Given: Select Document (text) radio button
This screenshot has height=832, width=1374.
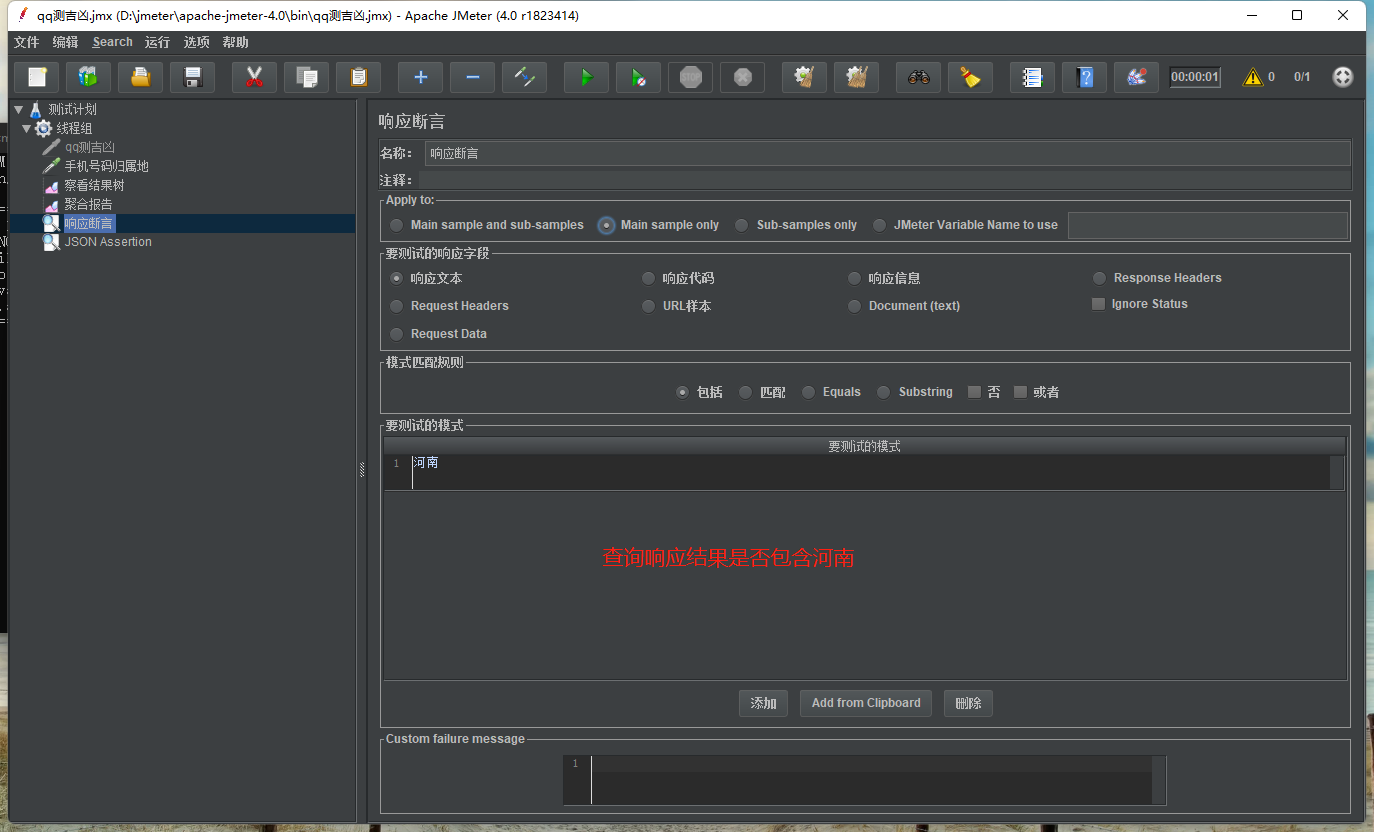Looking at the screenshot, I should (904, 306).
